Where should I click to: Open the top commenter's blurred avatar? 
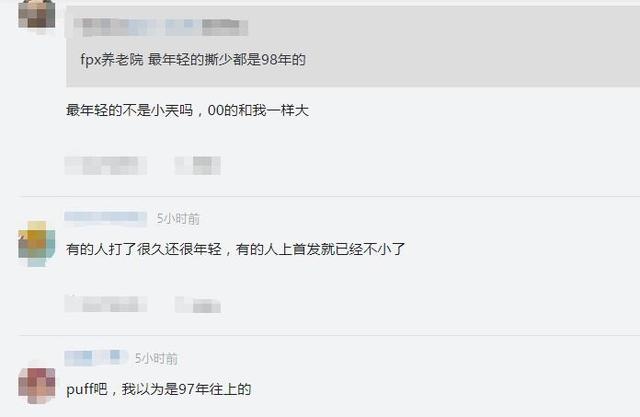[37, 14]
